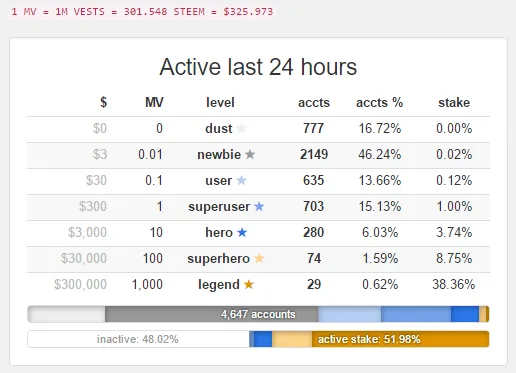Click the 'superhero' level label
Screen dimensions: 516x373
click(x=218, y=259)
